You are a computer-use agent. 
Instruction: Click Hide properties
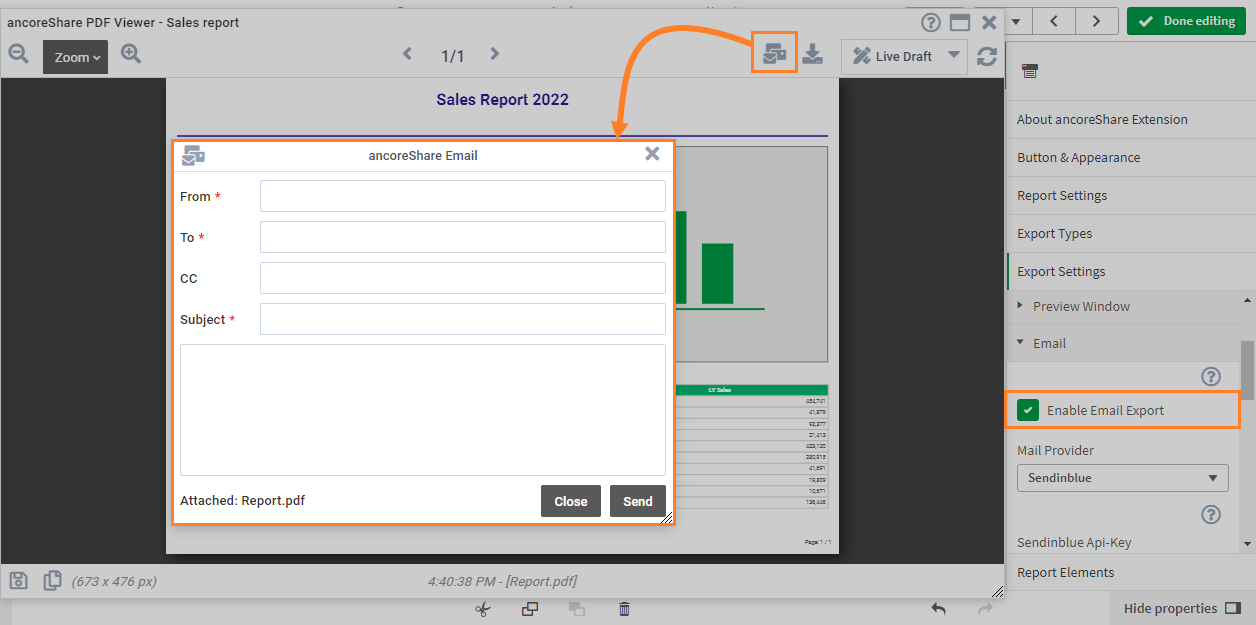click(1182, 608)
